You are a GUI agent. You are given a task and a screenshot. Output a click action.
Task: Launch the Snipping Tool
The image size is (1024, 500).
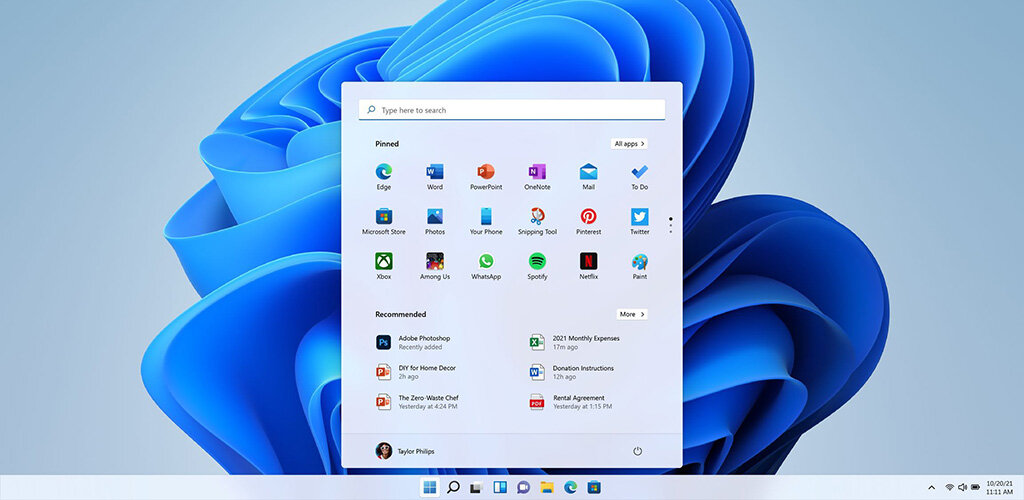(x=537, y=221)
